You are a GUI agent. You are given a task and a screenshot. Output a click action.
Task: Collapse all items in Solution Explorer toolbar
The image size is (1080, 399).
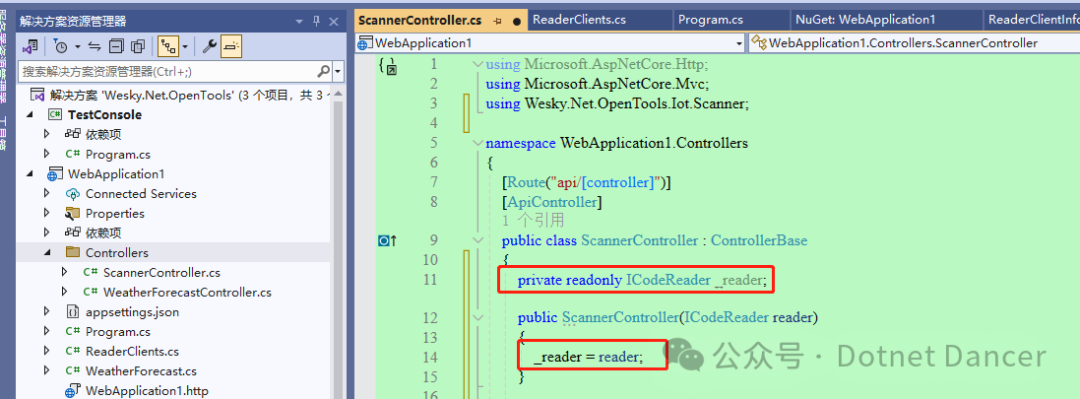tap(116, 47)
